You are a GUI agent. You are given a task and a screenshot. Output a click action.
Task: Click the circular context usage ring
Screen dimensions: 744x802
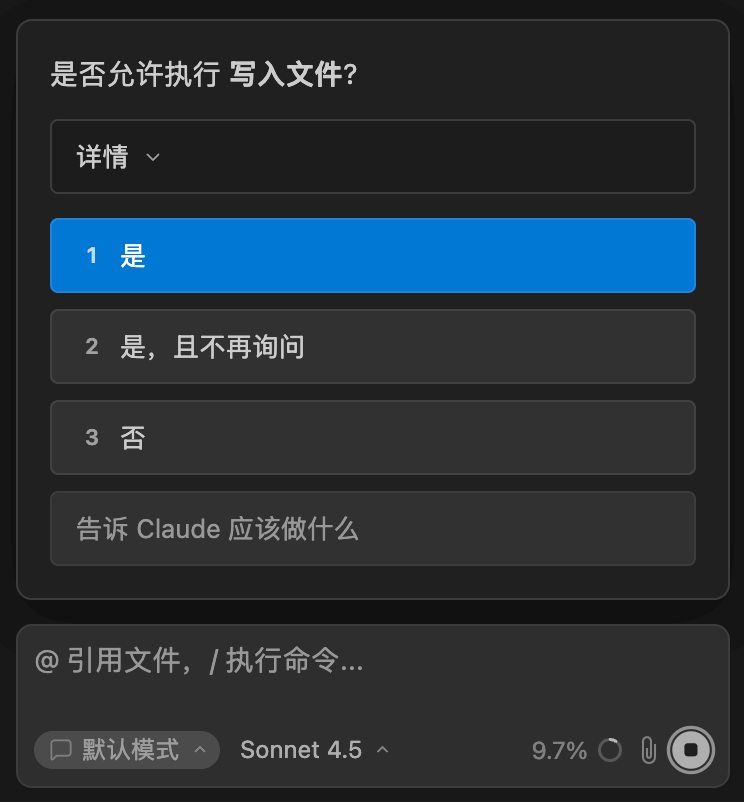tap(609, 750)
